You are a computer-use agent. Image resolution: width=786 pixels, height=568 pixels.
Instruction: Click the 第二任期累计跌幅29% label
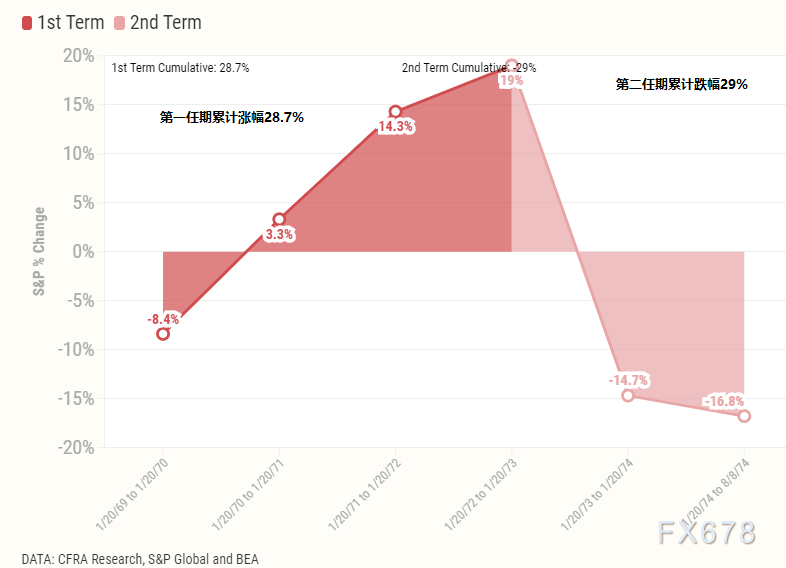click(681, 85)
